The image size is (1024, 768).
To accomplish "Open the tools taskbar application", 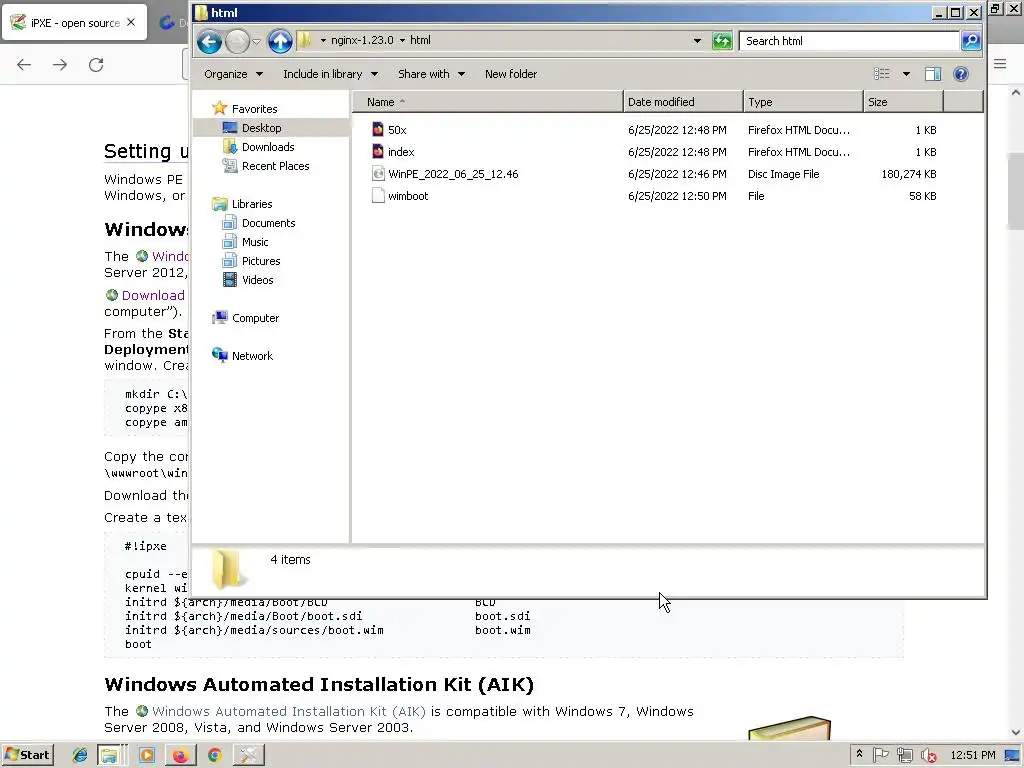I will click(x=248, y=755).
